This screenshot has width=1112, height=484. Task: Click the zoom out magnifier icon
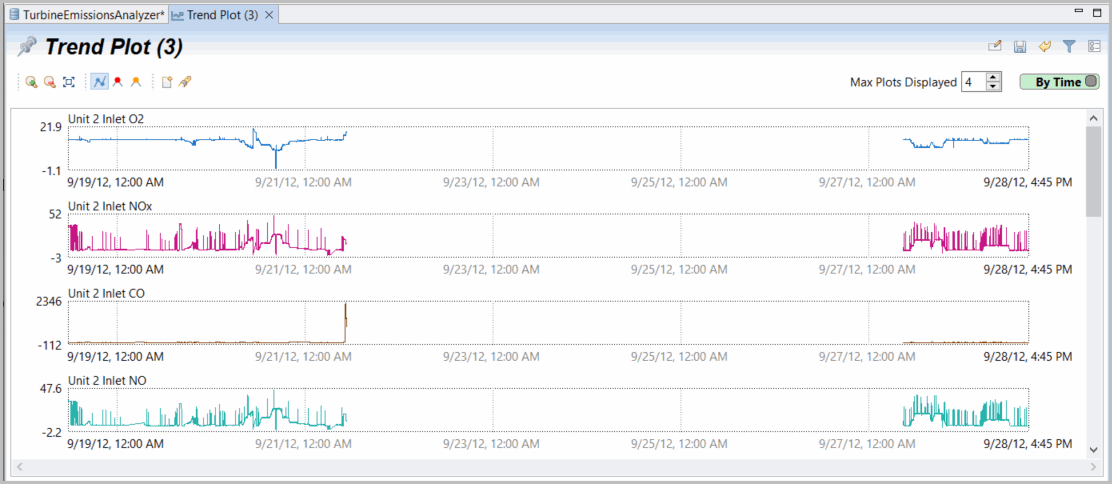click(x=49, y=82)
